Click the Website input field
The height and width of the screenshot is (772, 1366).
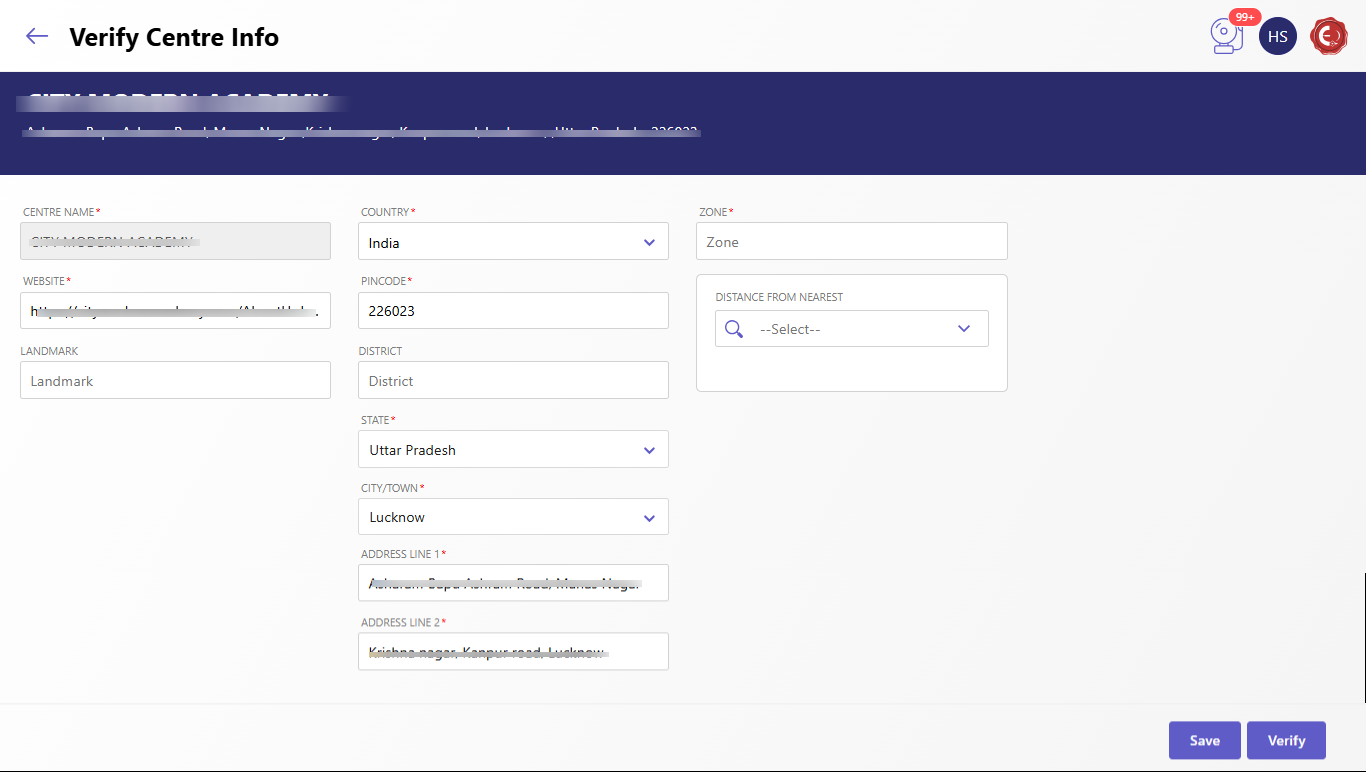[175, 311]
